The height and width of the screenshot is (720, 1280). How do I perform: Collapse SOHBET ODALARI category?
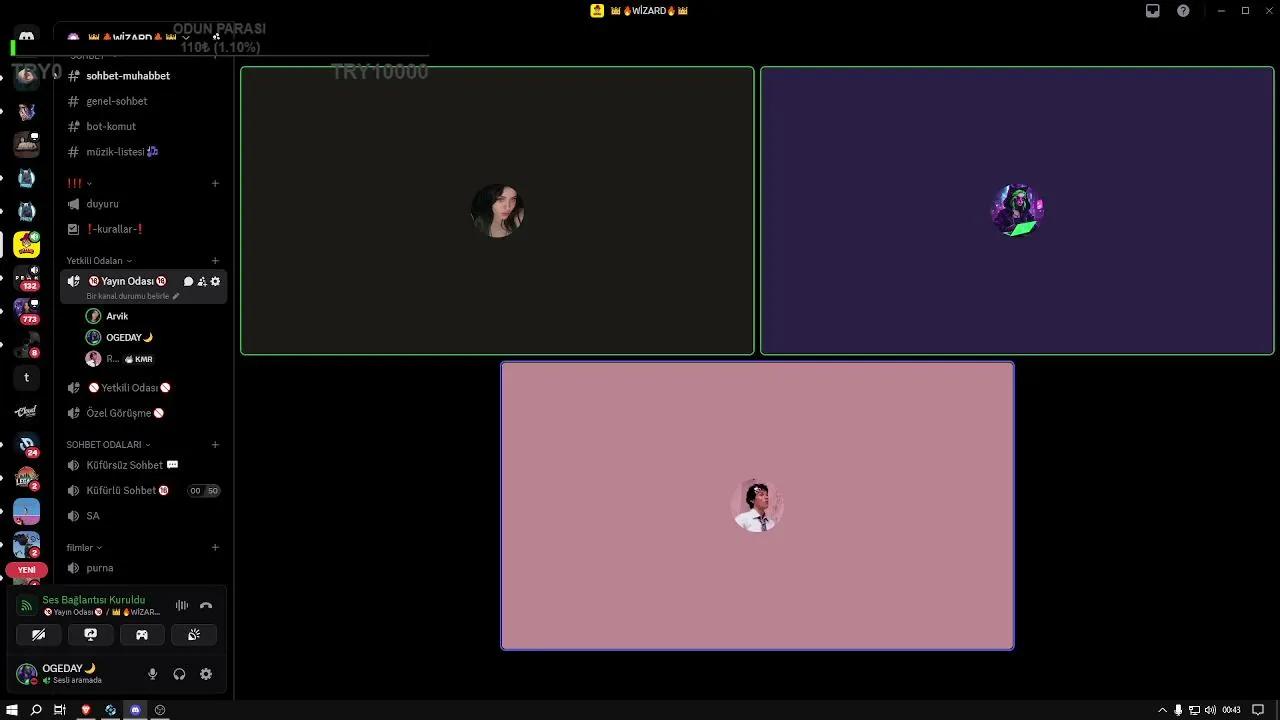pos(108,445)
